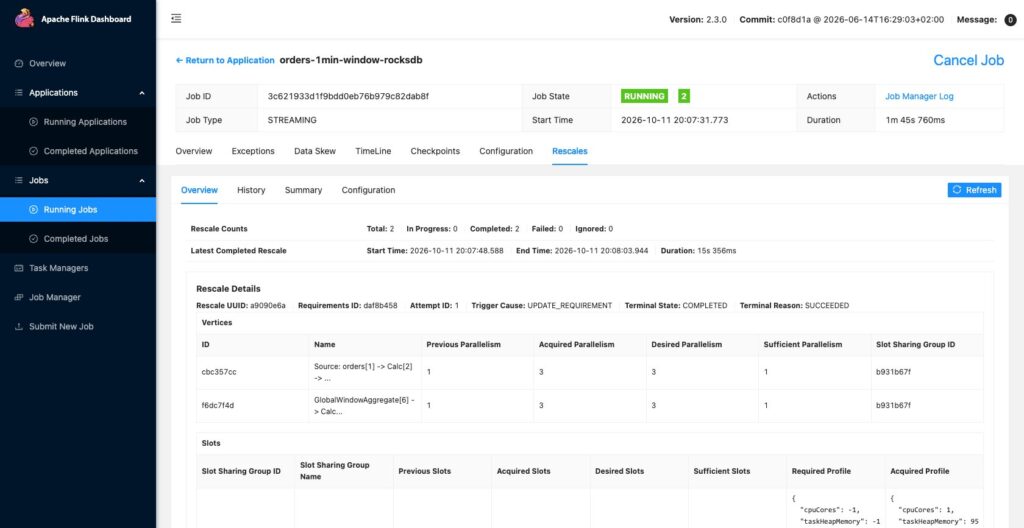1024x528 pixels.
Task: Collapse the Applications menu chevron
Action: pos(142,93)
